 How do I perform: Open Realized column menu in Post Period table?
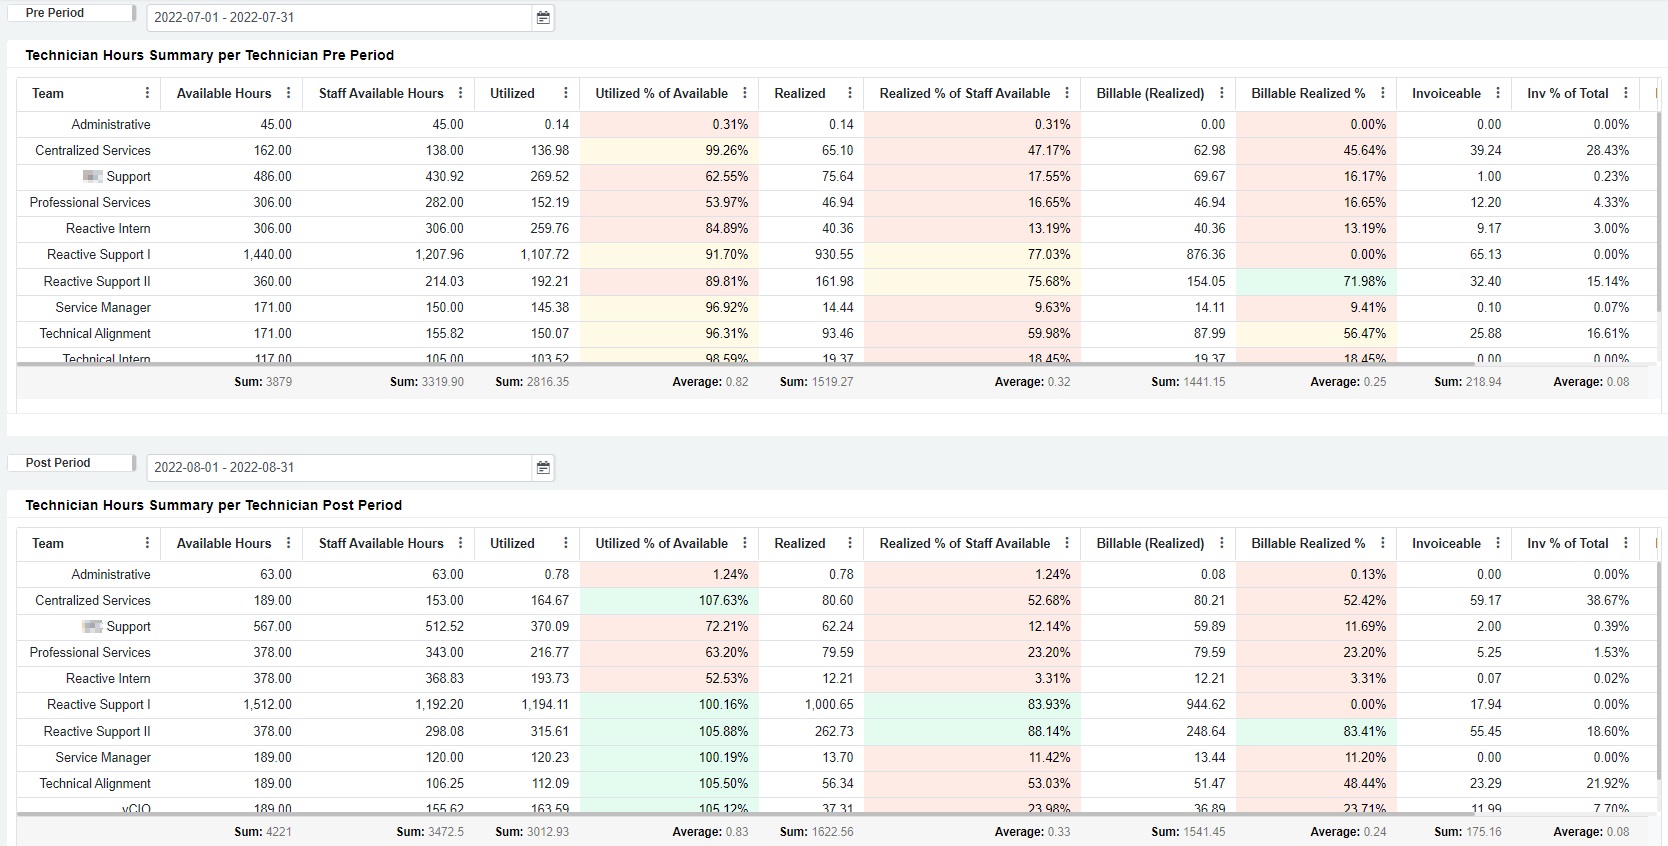(850, 543)
